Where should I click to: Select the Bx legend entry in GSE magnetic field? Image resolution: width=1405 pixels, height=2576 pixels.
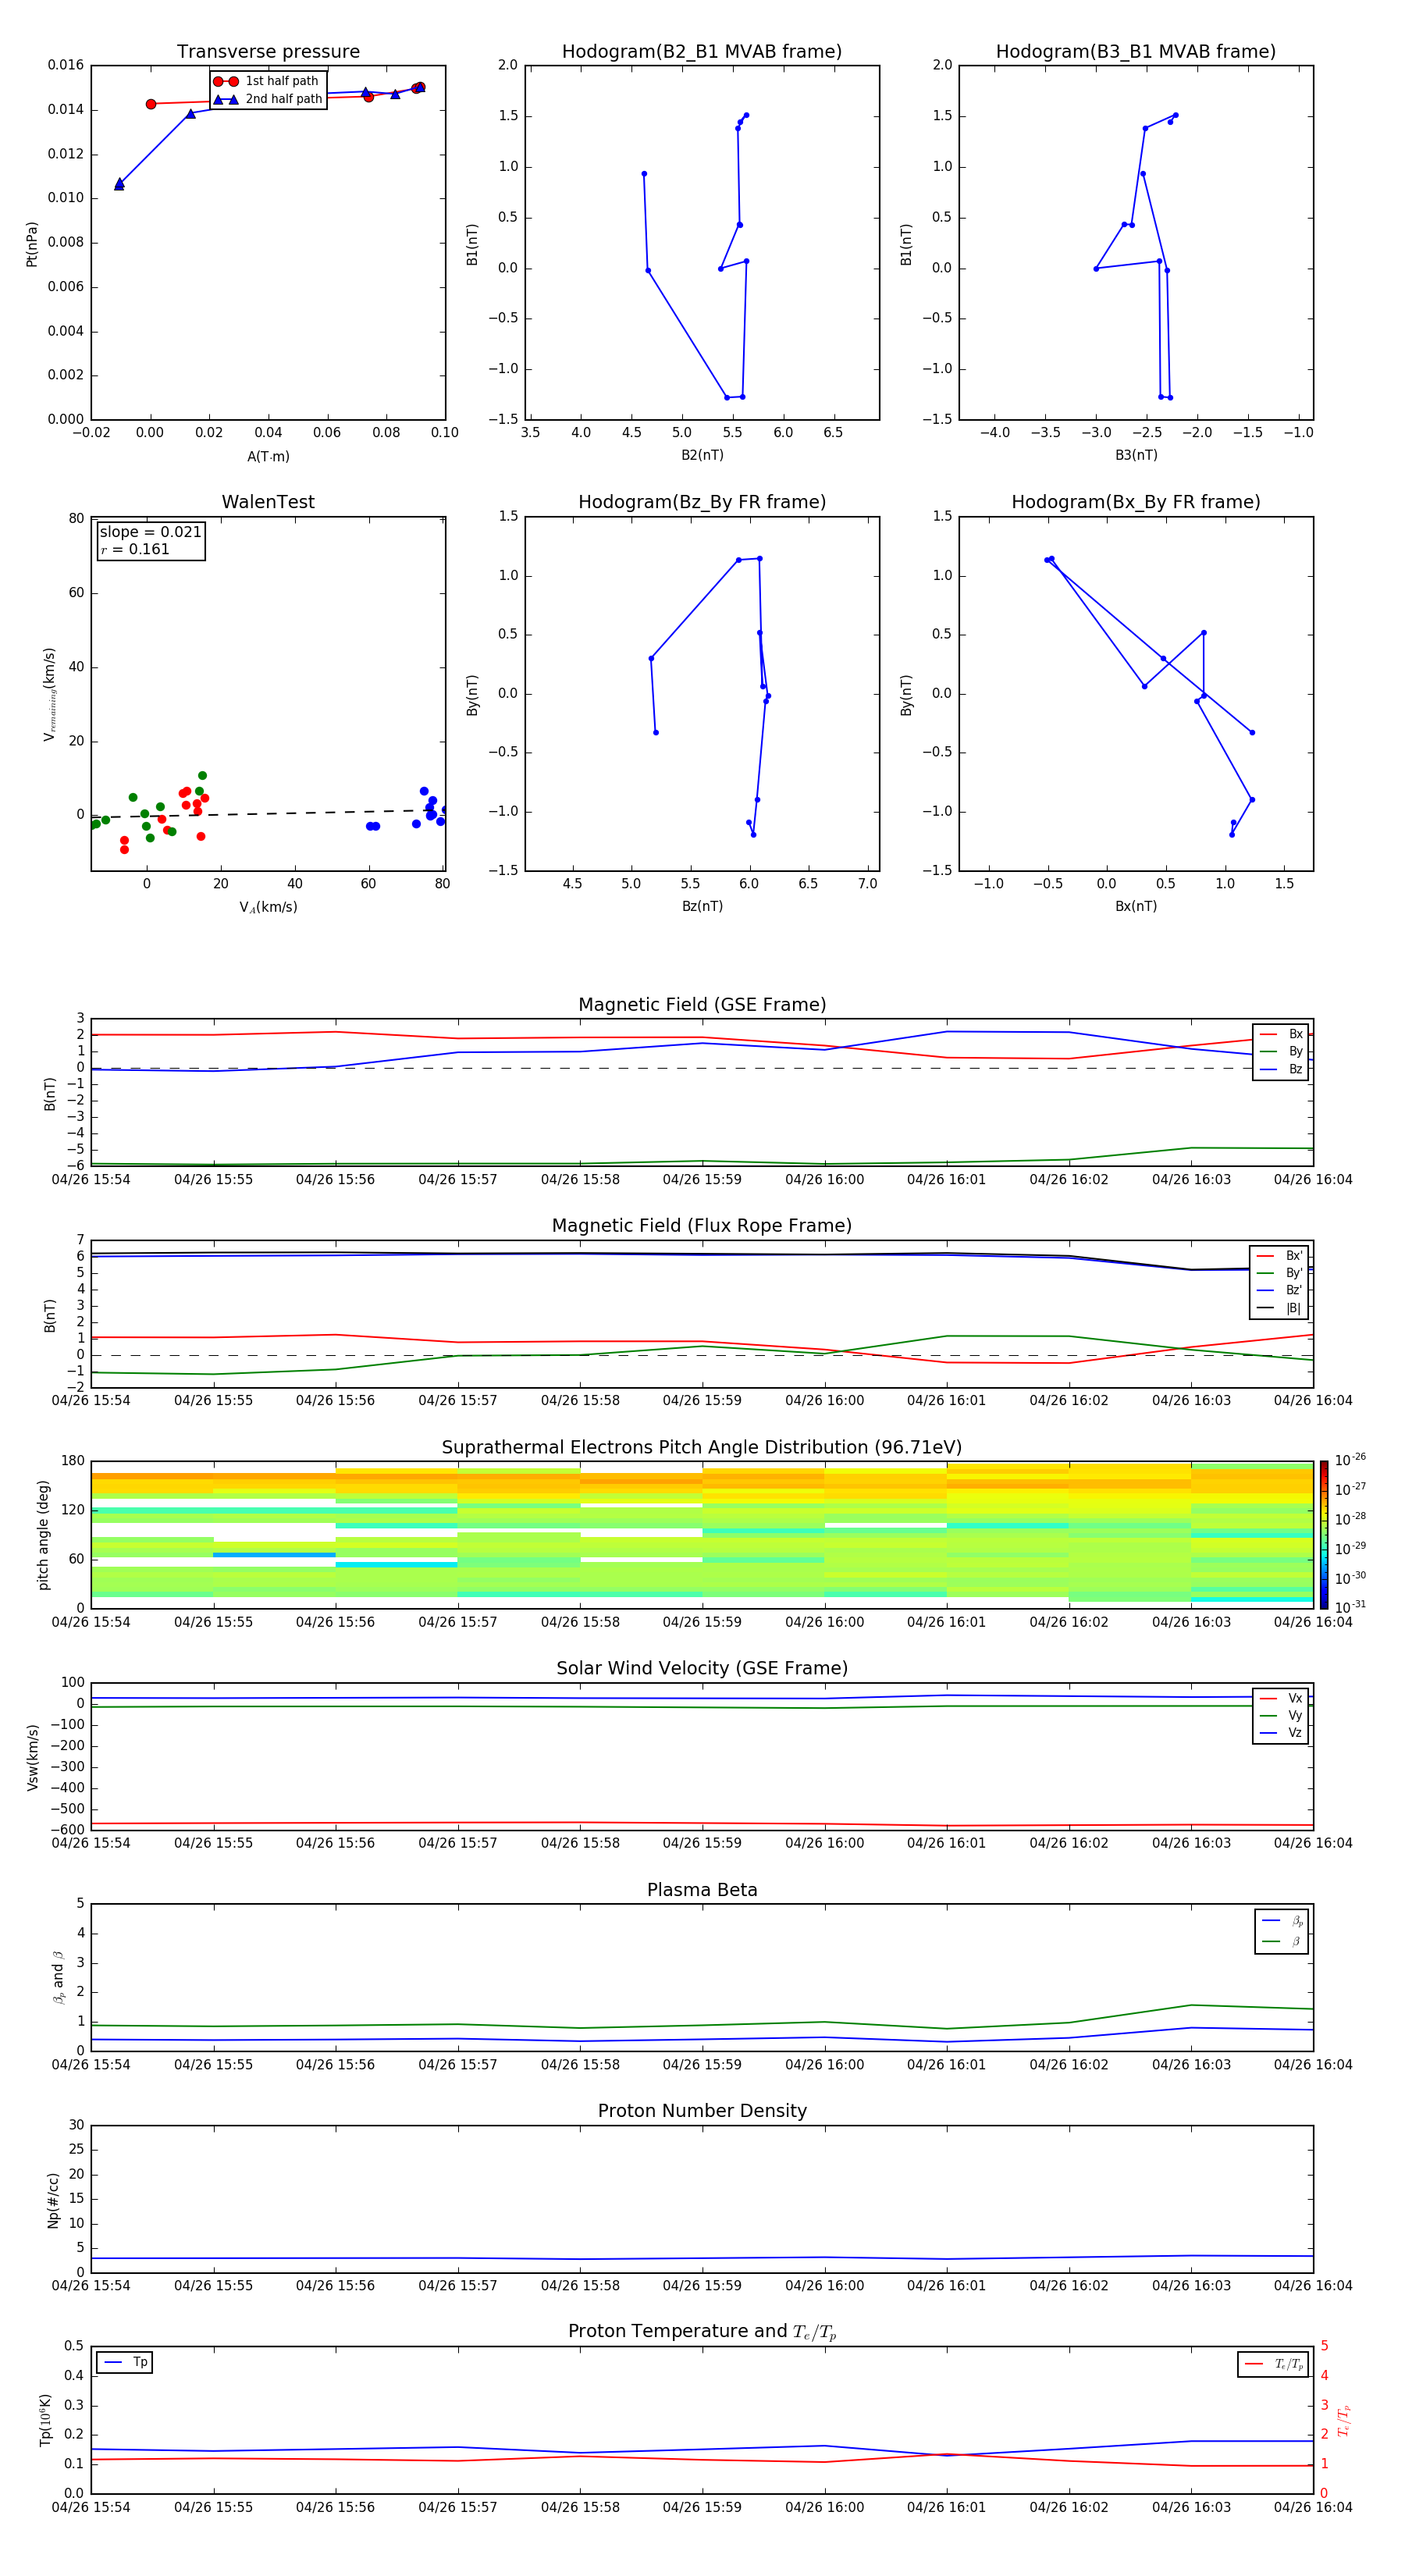coord(1281,1034)
